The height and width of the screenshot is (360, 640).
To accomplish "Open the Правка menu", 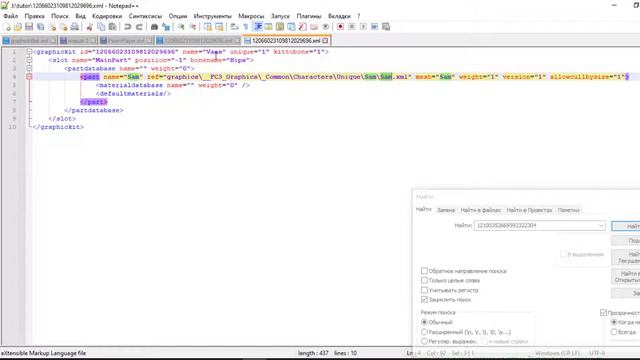I will [34, 16].
